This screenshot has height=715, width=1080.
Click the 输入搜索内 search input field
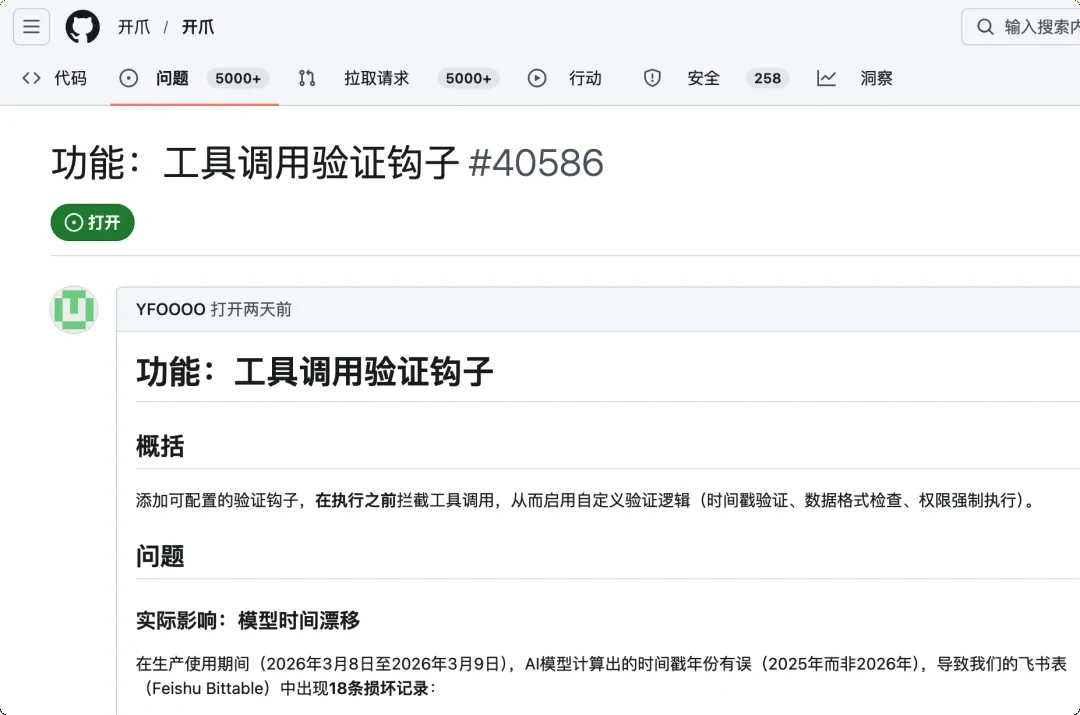point(1030,26)
